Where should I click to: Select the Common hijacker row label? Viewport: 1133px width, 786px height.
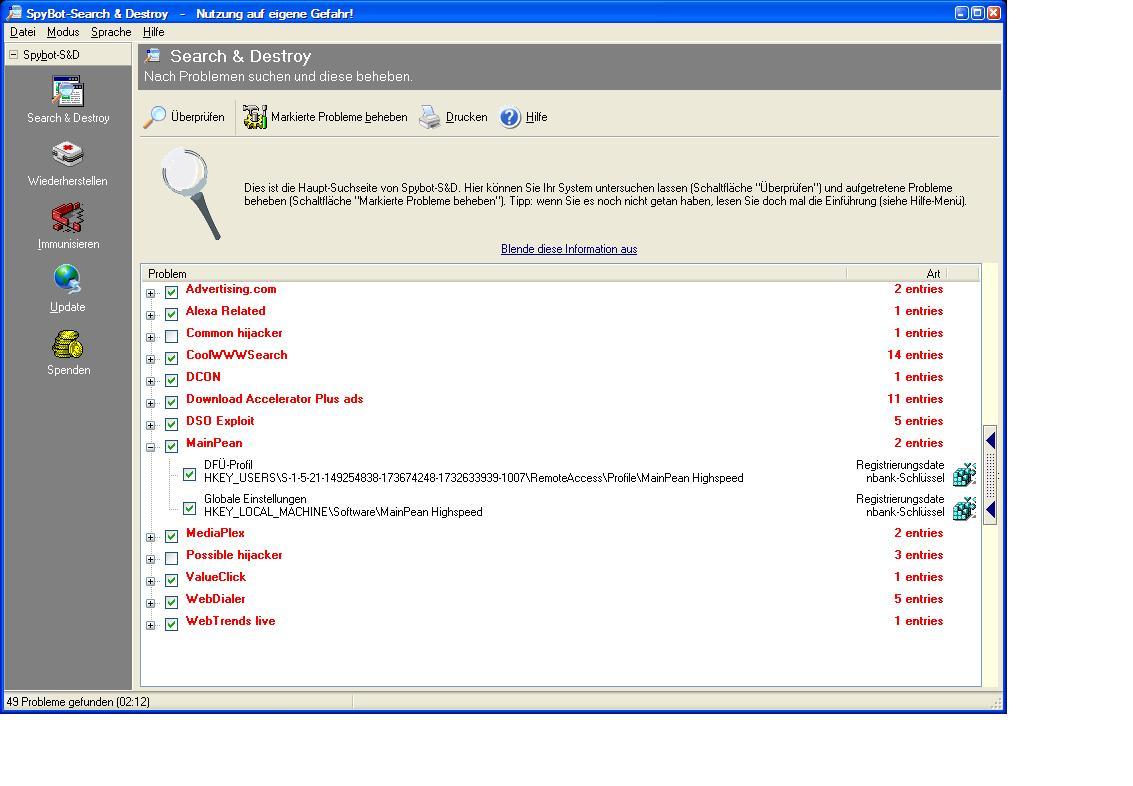[234, 332]
